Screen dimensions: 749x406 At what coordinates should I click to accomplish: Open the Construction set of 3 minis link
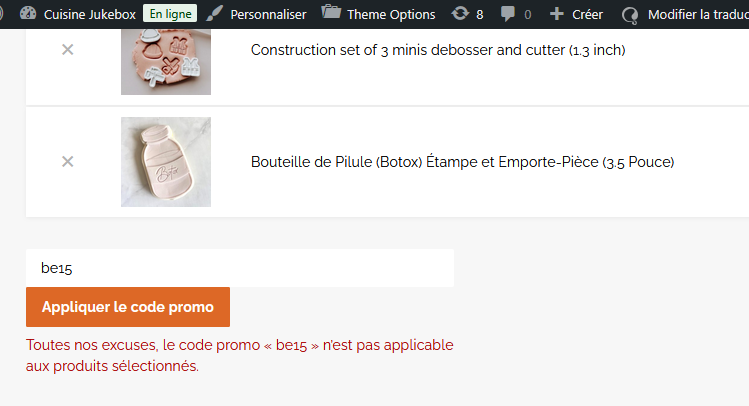pyautogui.click(x=438, y=50)
